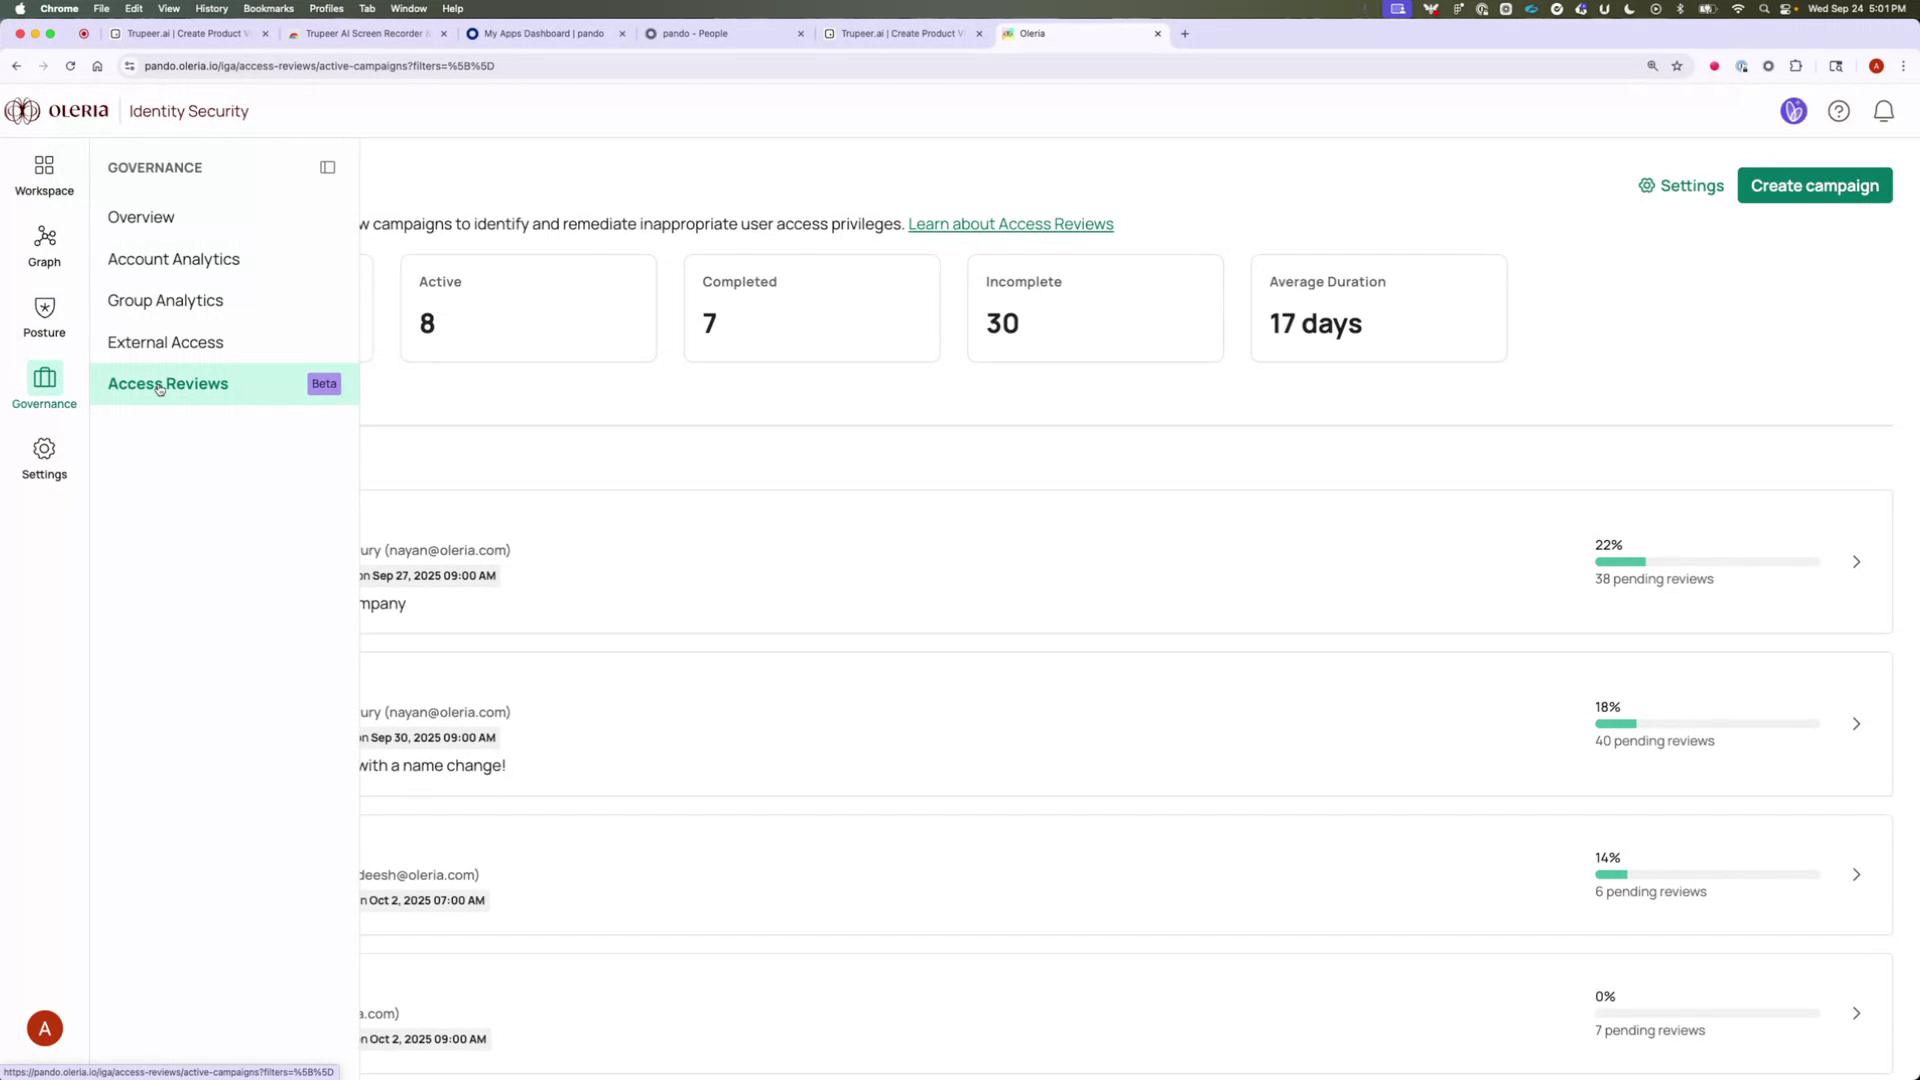Click the 22% progress bar
The width and height of the screenshot is (1920, 1080).
tap(1705, 562)
